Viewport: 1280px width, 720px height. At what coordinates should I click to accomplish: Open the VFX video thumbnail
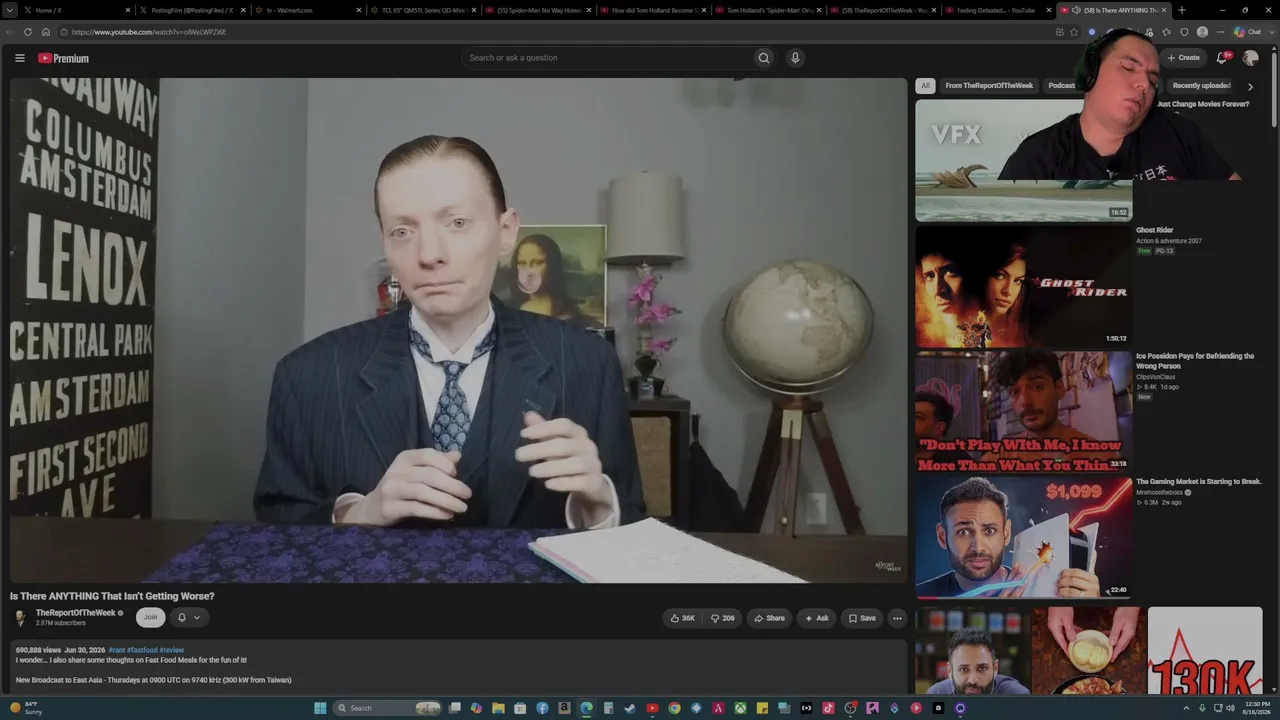(1023, 160)
